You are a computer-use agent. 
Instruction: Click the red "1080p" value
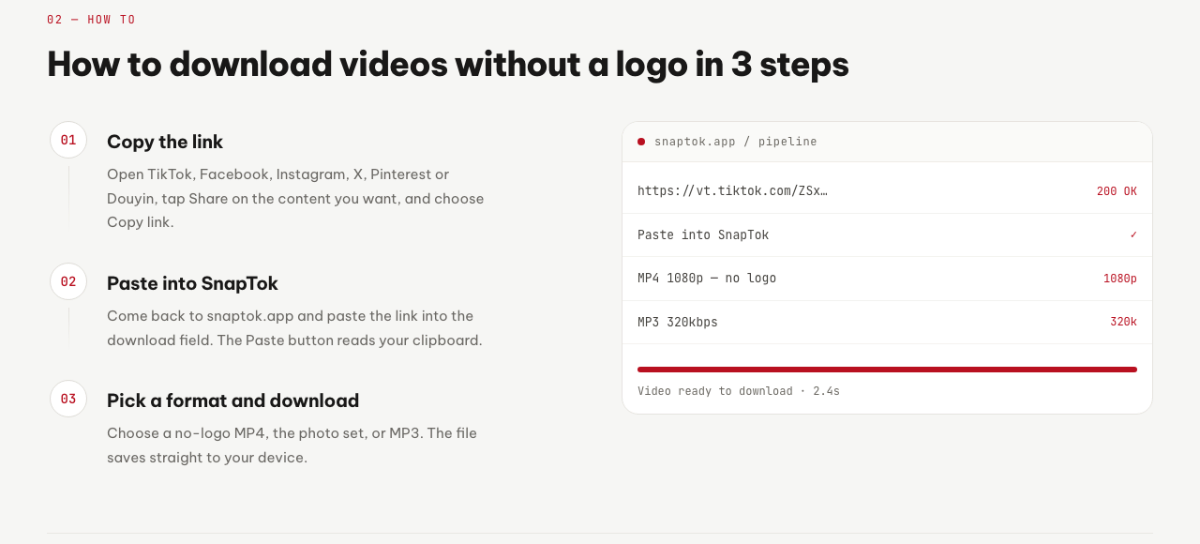[1120, 279]
